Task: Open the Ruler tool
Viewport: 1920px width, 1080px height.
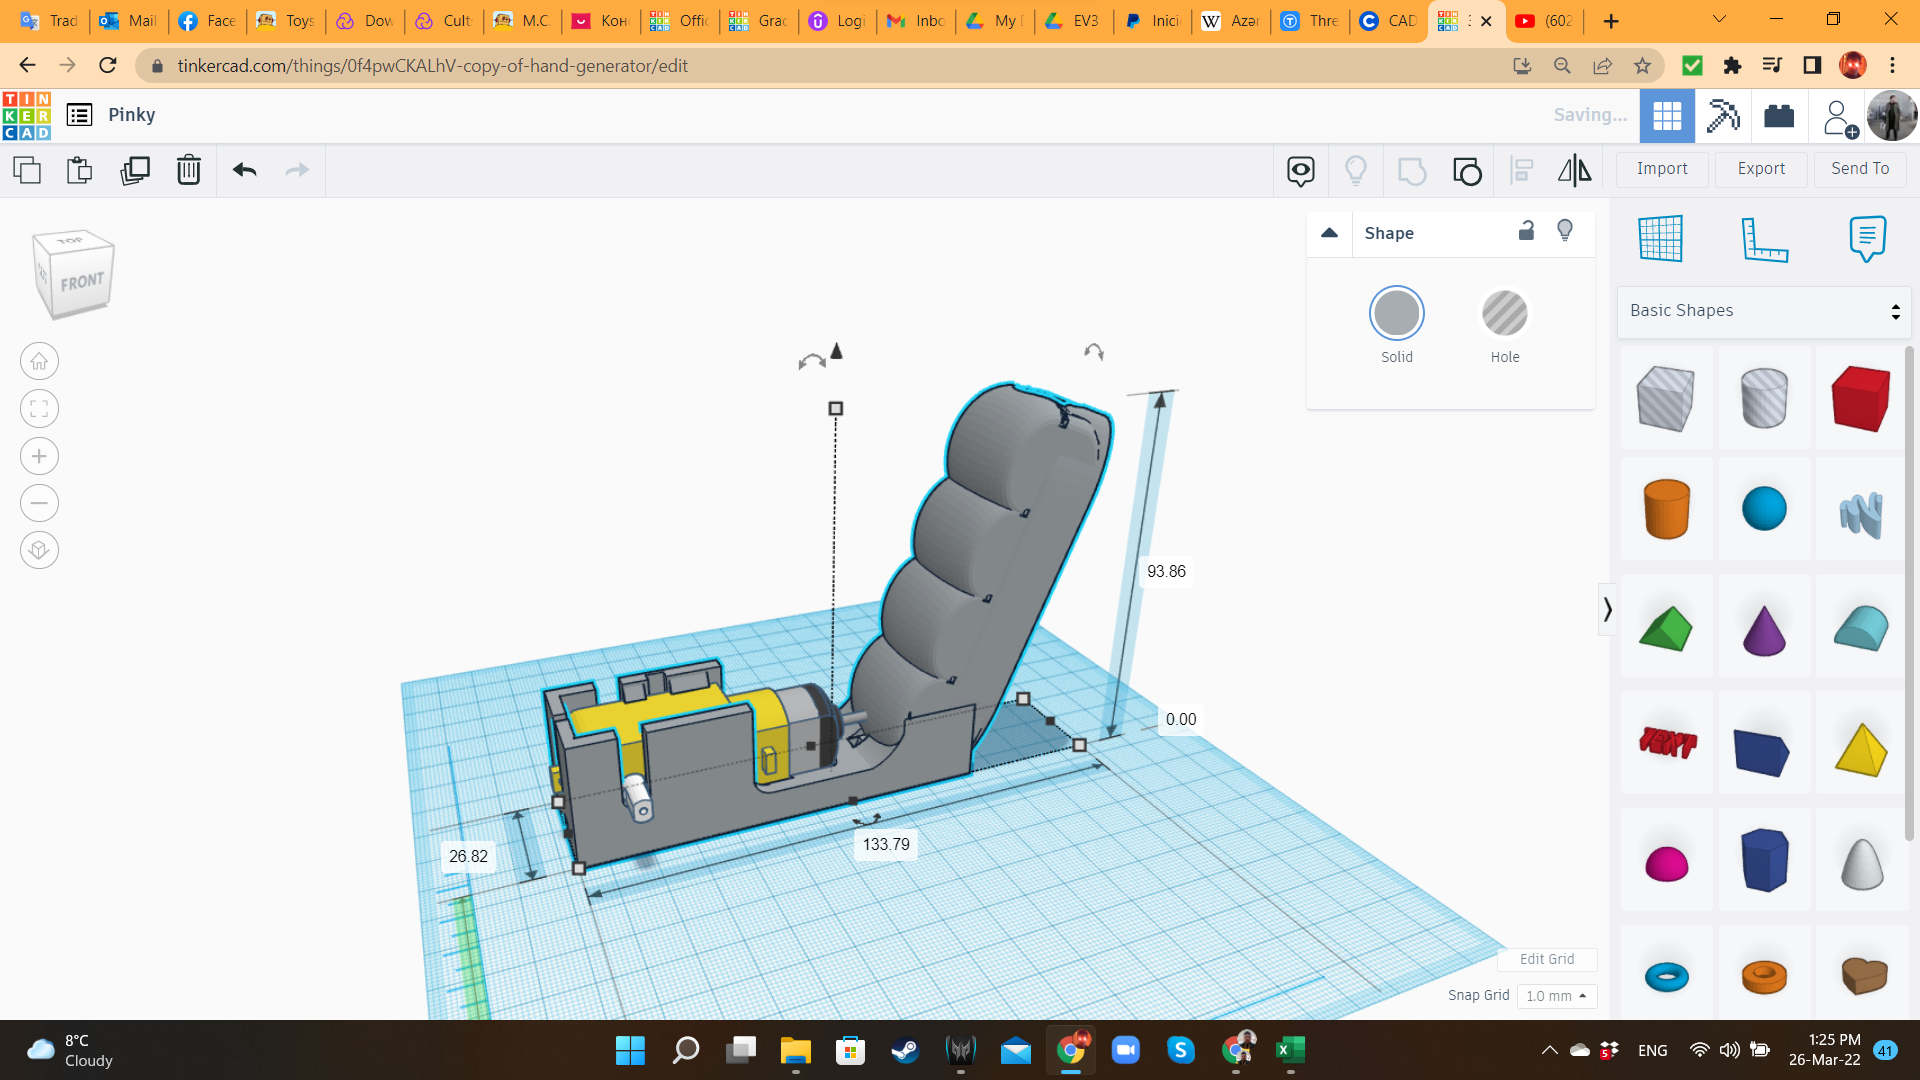Action: (1764, 240)
